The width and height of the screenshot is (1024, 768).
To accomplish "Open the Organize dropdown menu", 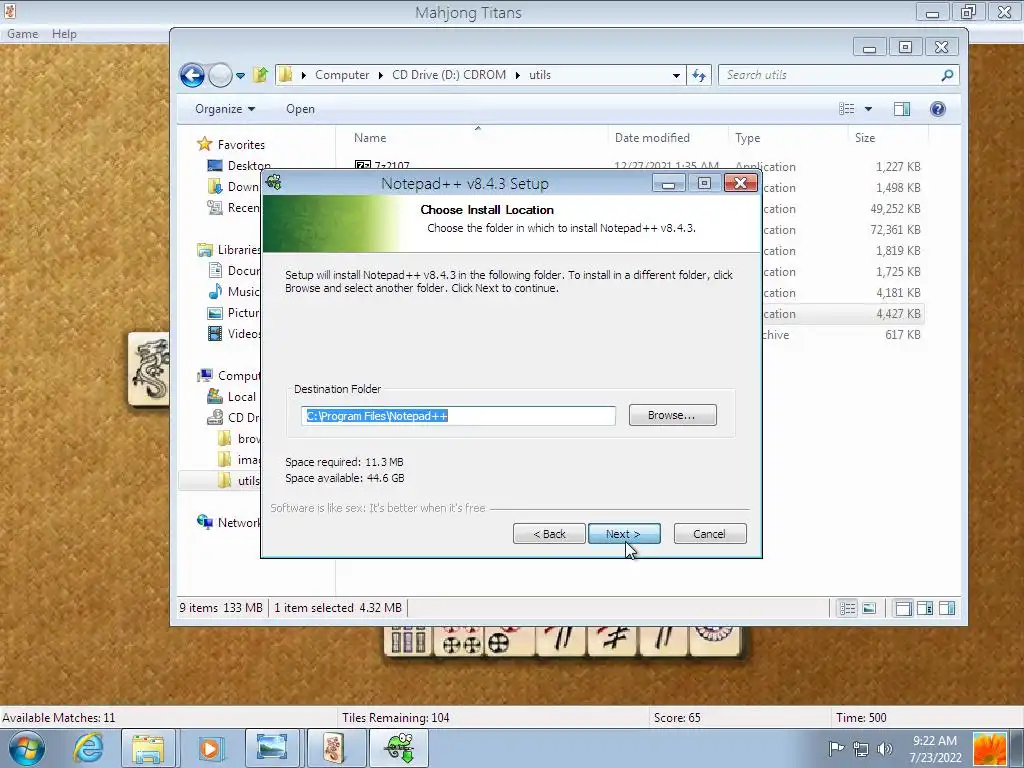I will [x=225, y=109].
